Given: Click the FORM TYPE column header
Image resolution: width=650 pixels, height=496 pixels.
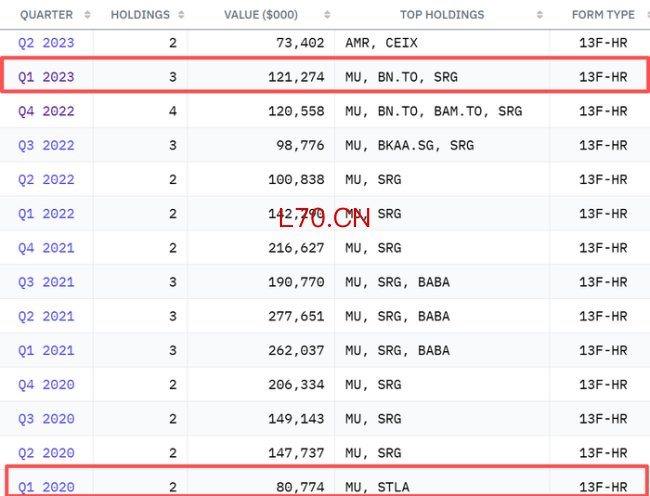Looking at the screenshot, I should pyautogui.click(x=603, y=15).
